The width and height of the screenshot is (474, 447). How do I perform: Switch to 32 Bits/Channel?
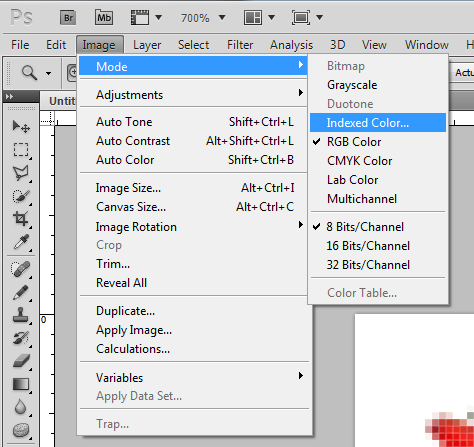[x=378, y=265]
